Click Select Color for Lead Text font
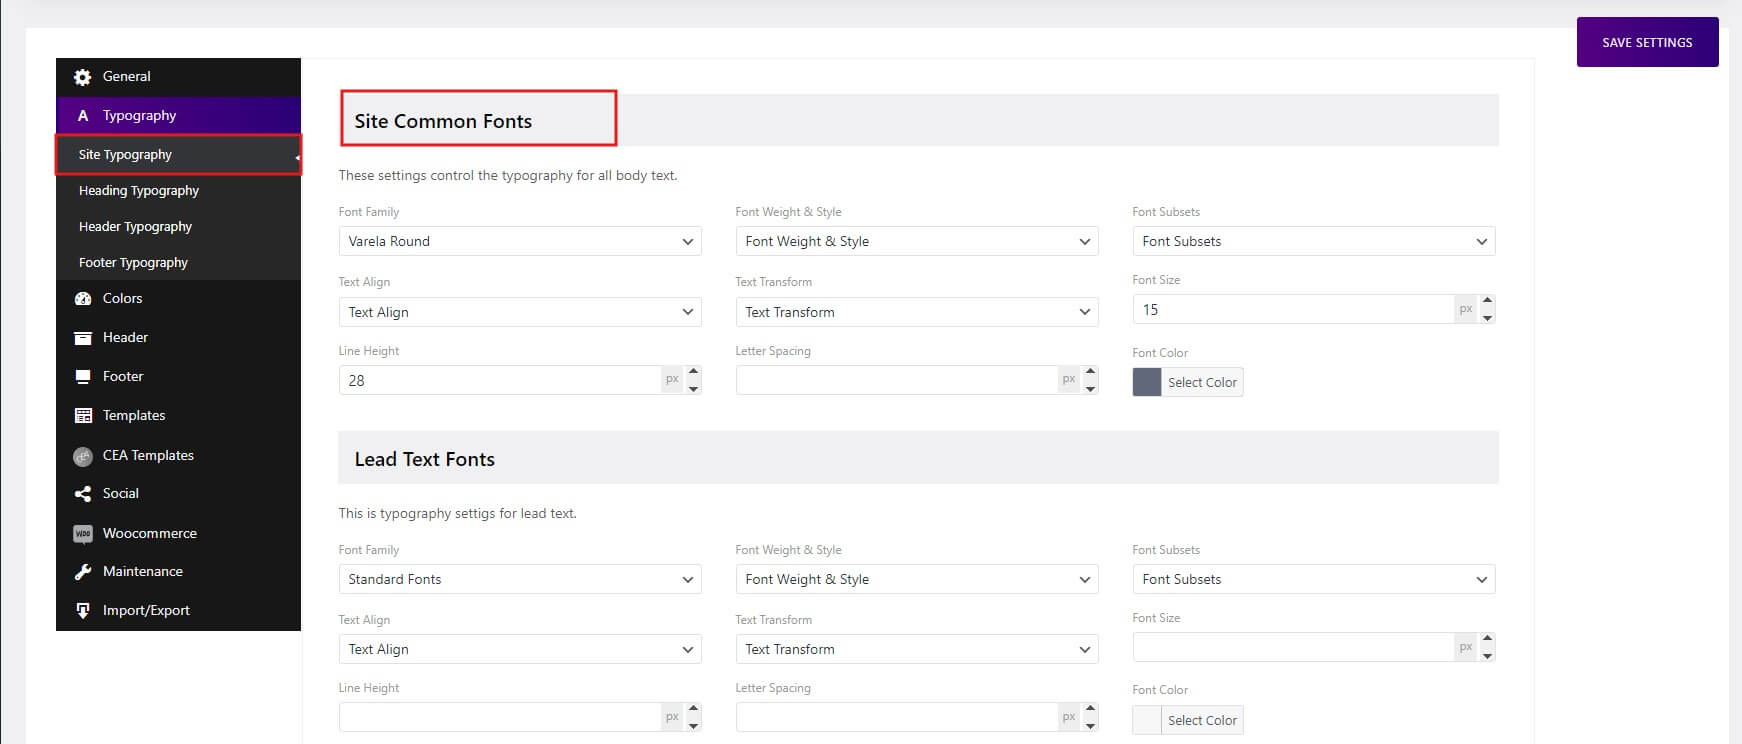 point(1201,720)
